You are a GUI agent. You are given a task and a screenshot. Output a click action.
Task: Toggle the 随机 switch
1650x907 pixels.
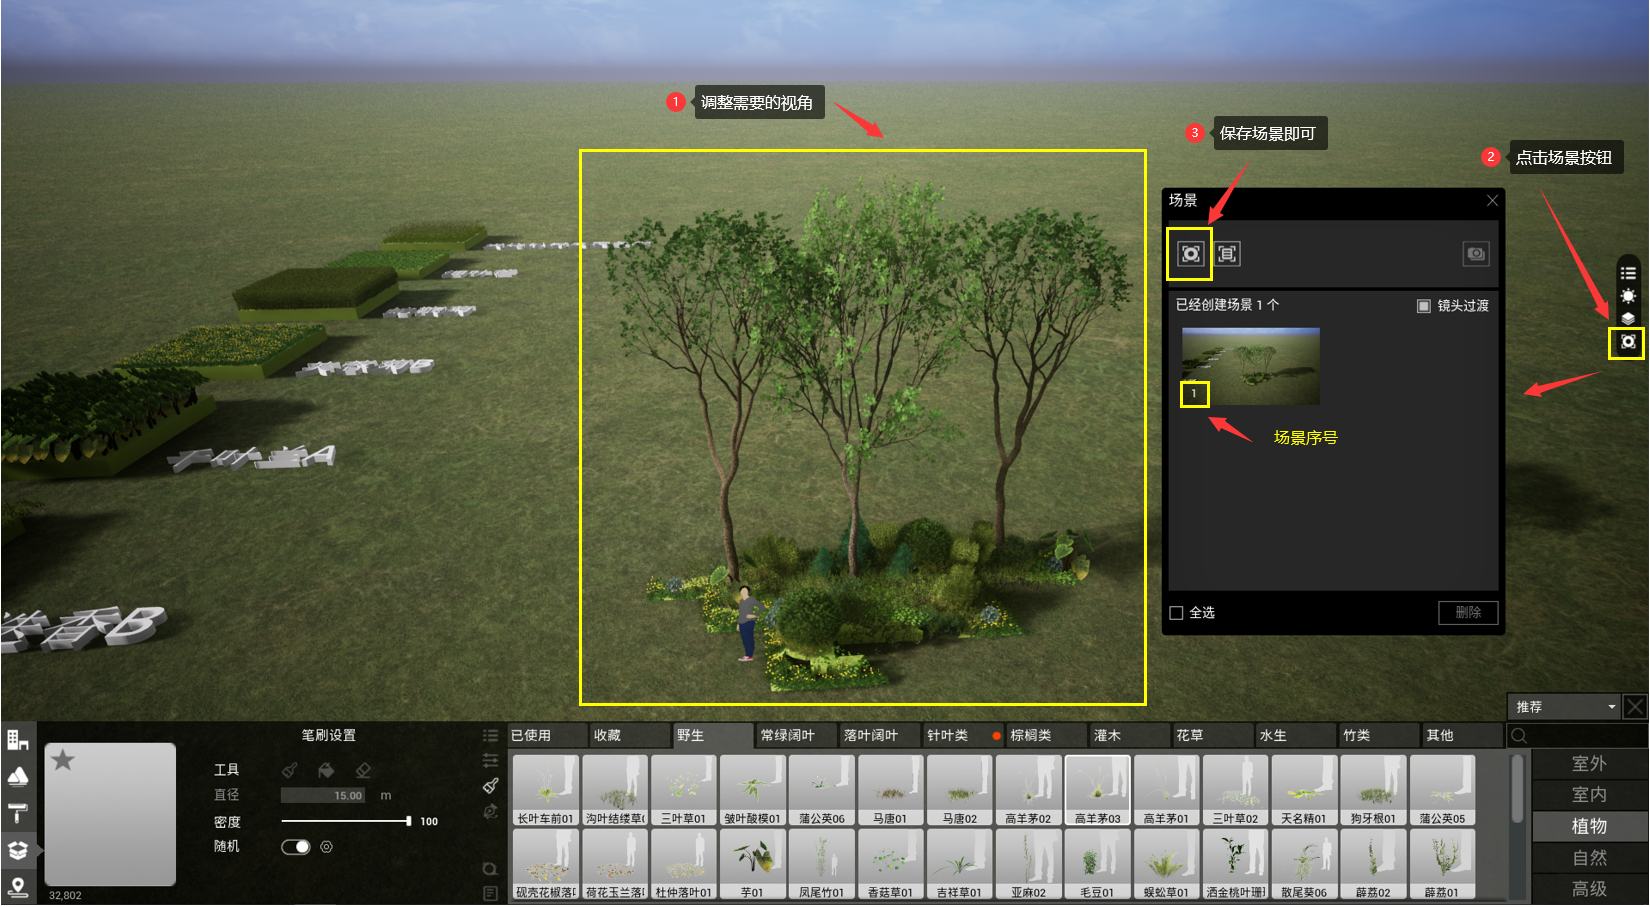coord(296,847)
